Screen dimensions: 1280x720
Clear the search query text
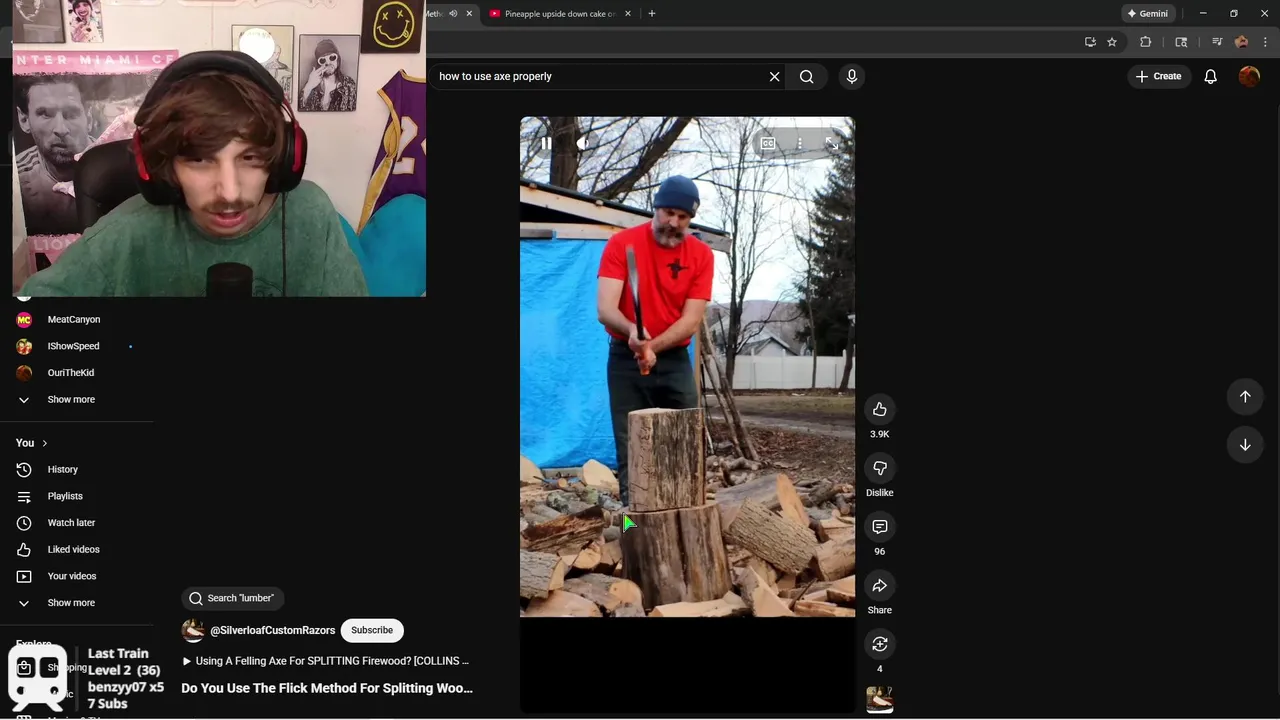(774, 76)
